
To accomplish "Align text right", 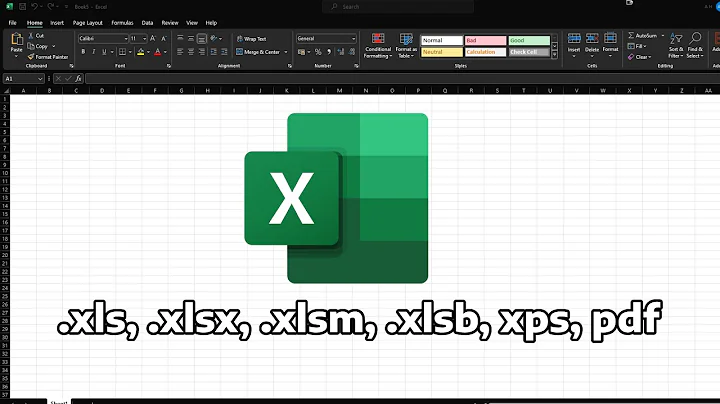I will [202, 52].
